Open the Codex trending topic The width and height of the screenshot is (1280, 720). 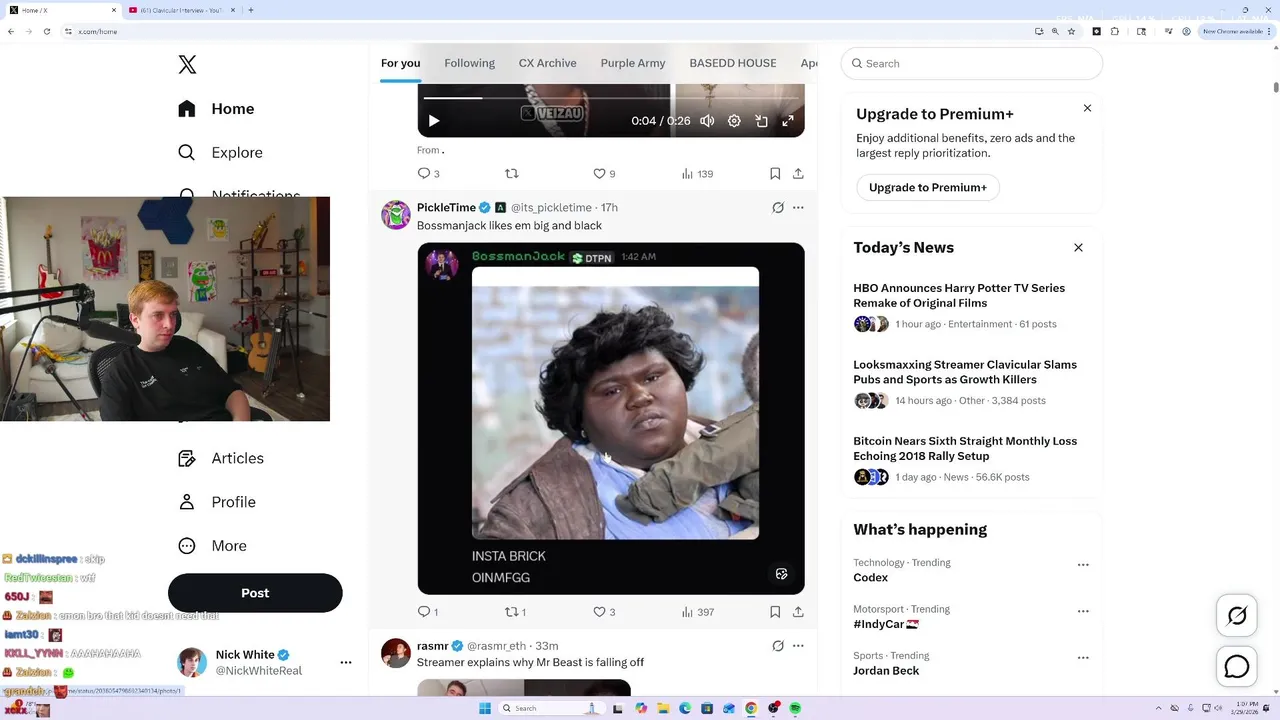(x=870, y=578)
